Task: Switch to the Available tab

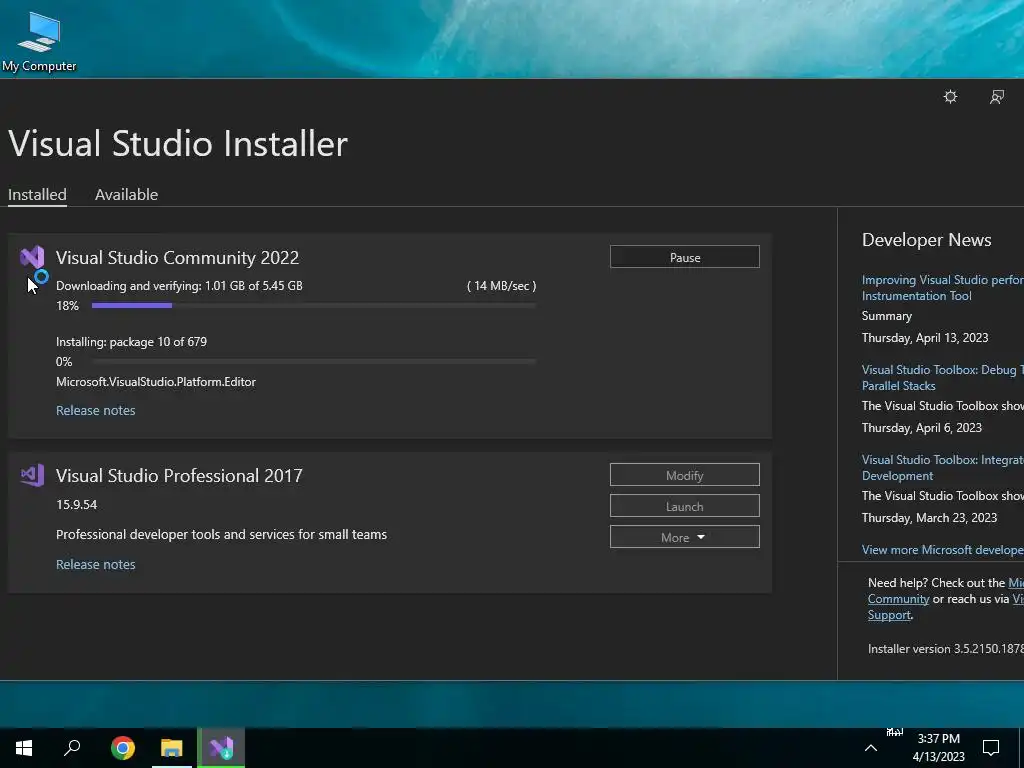Action: [x=126, y=195]
